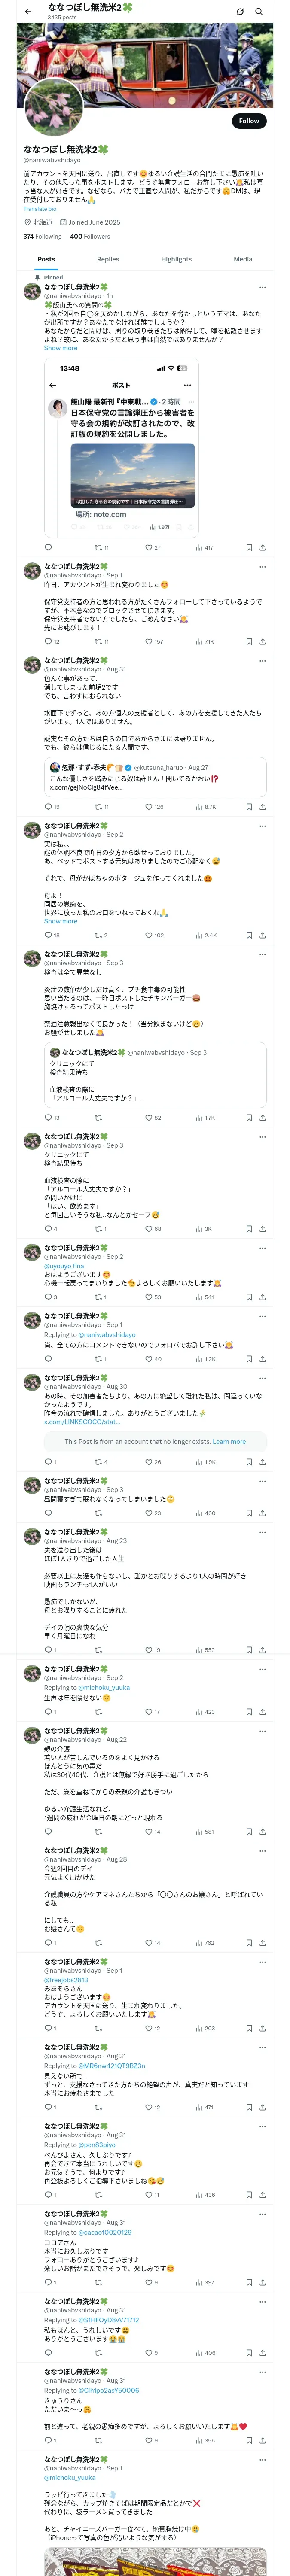This screenshot has height=2576, width=290.
Task: Share the pinned post
Action: (262, 548)
